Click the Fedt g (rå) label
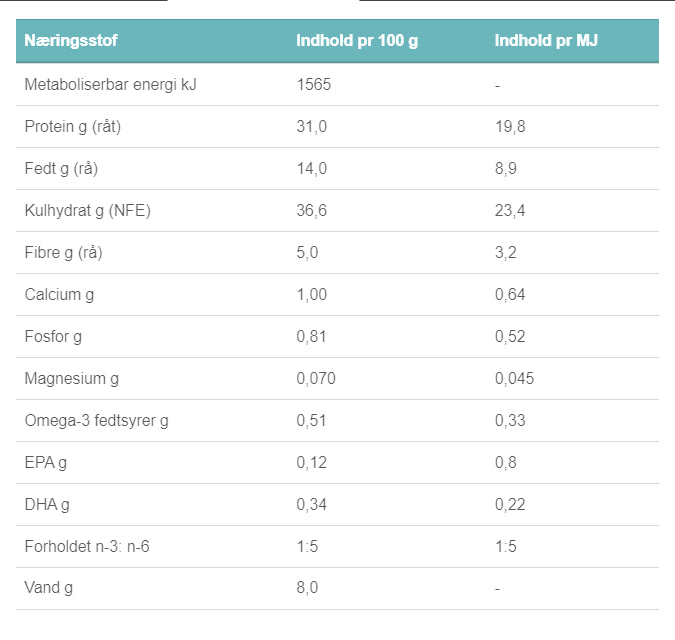This screenshot has height=640, width=675. 61,168
